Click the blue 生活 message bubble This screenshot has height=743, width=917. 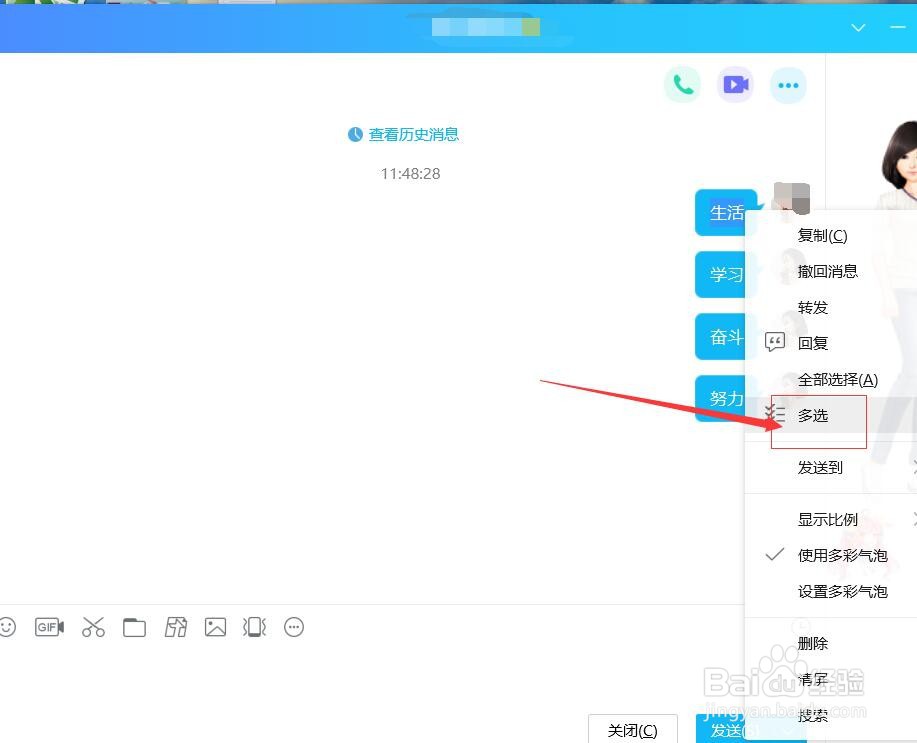(x=725, y=212)
